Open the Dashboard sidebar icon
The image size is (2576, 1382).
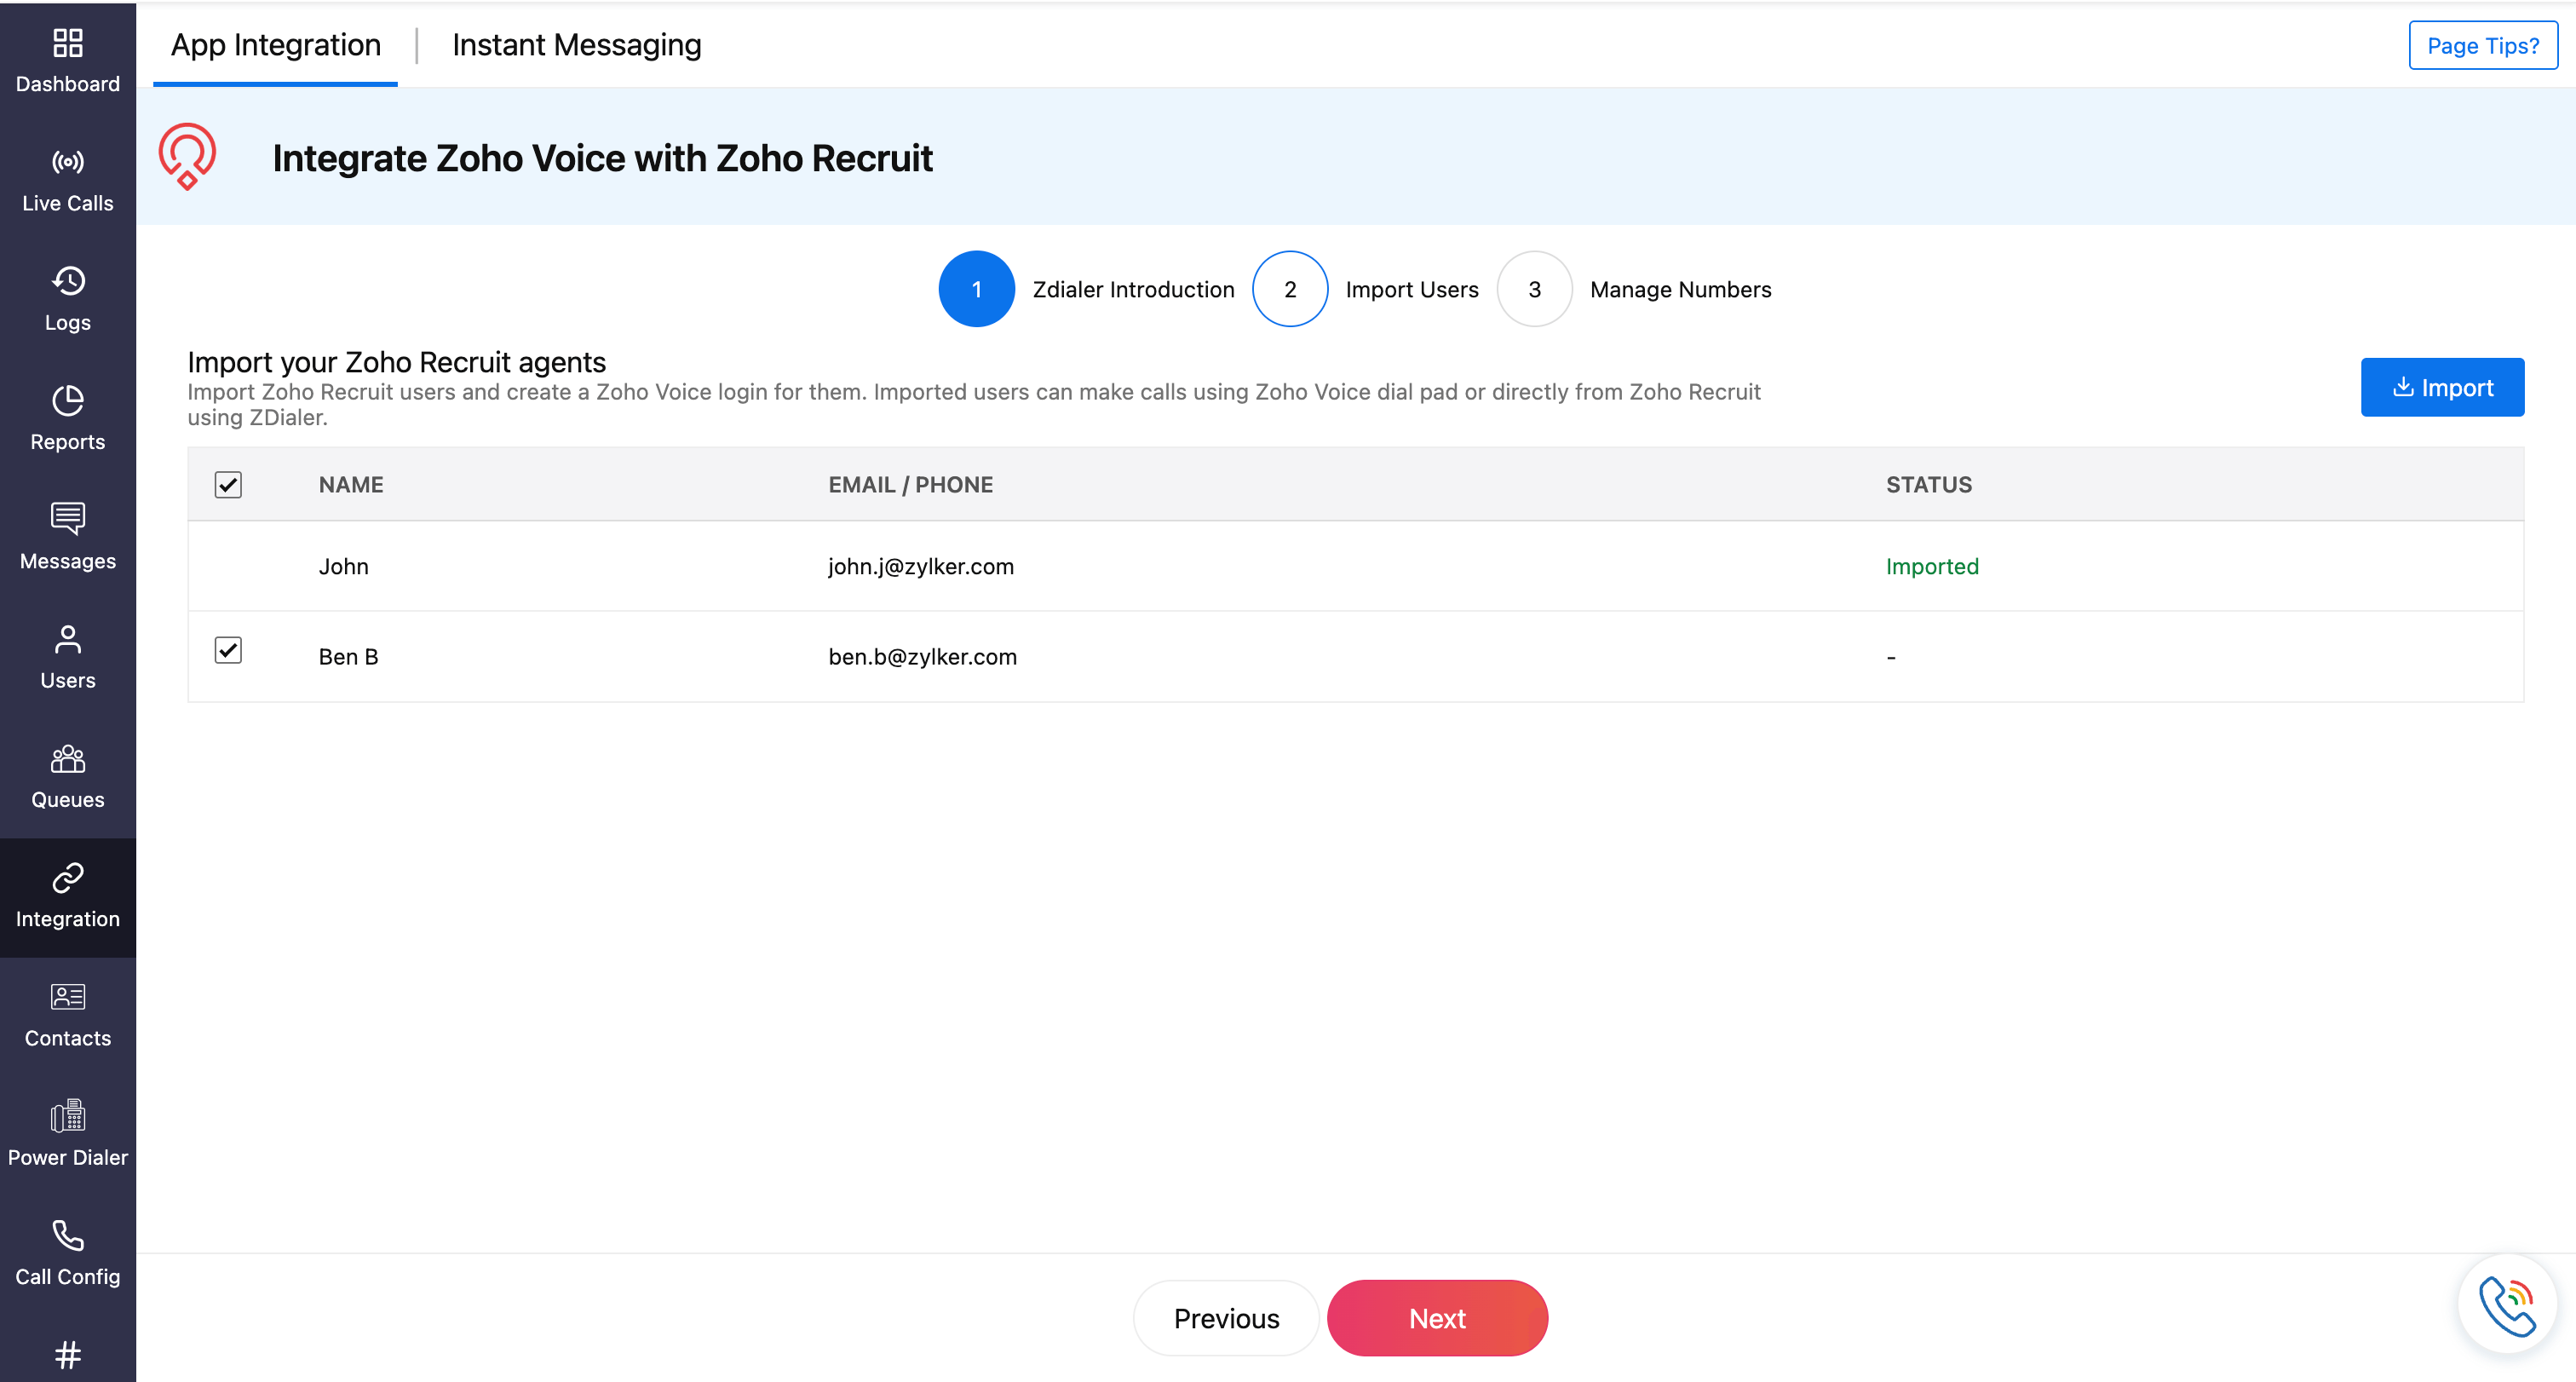coord(67,43)
